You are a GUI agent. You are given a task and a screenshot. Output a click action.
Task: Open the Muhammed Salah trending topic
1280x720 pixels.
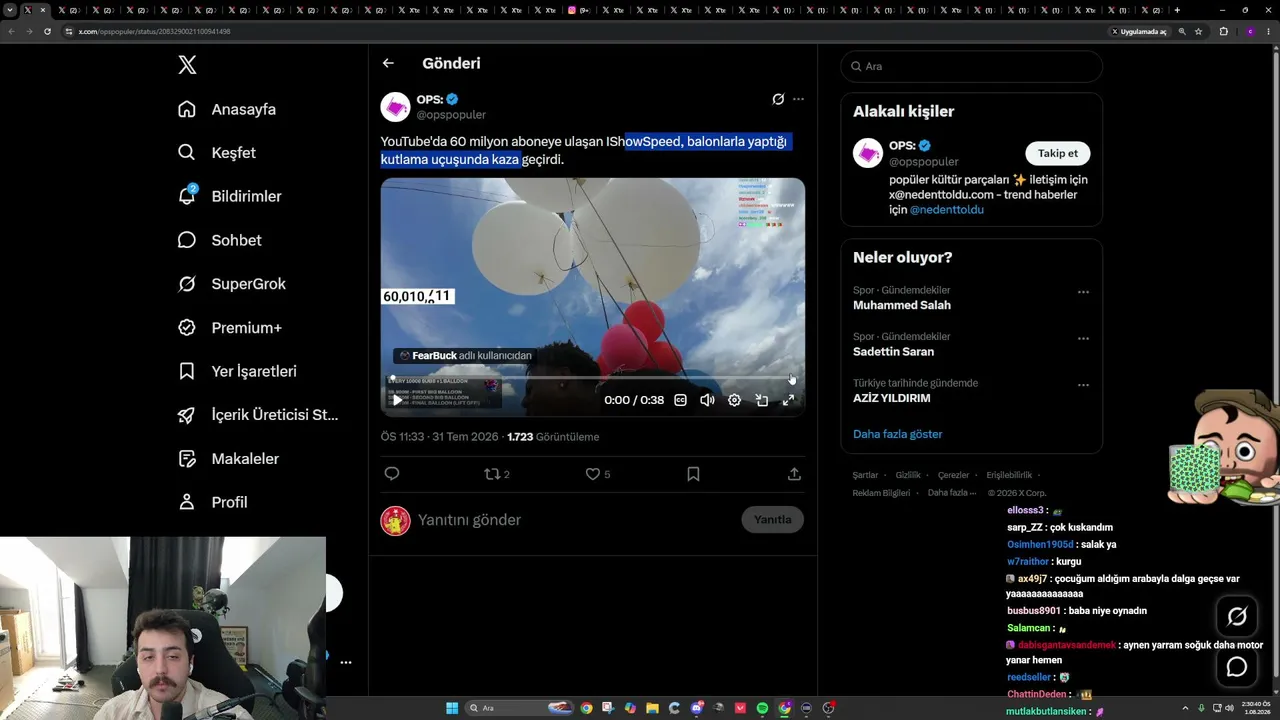click(x=902, y=305)
